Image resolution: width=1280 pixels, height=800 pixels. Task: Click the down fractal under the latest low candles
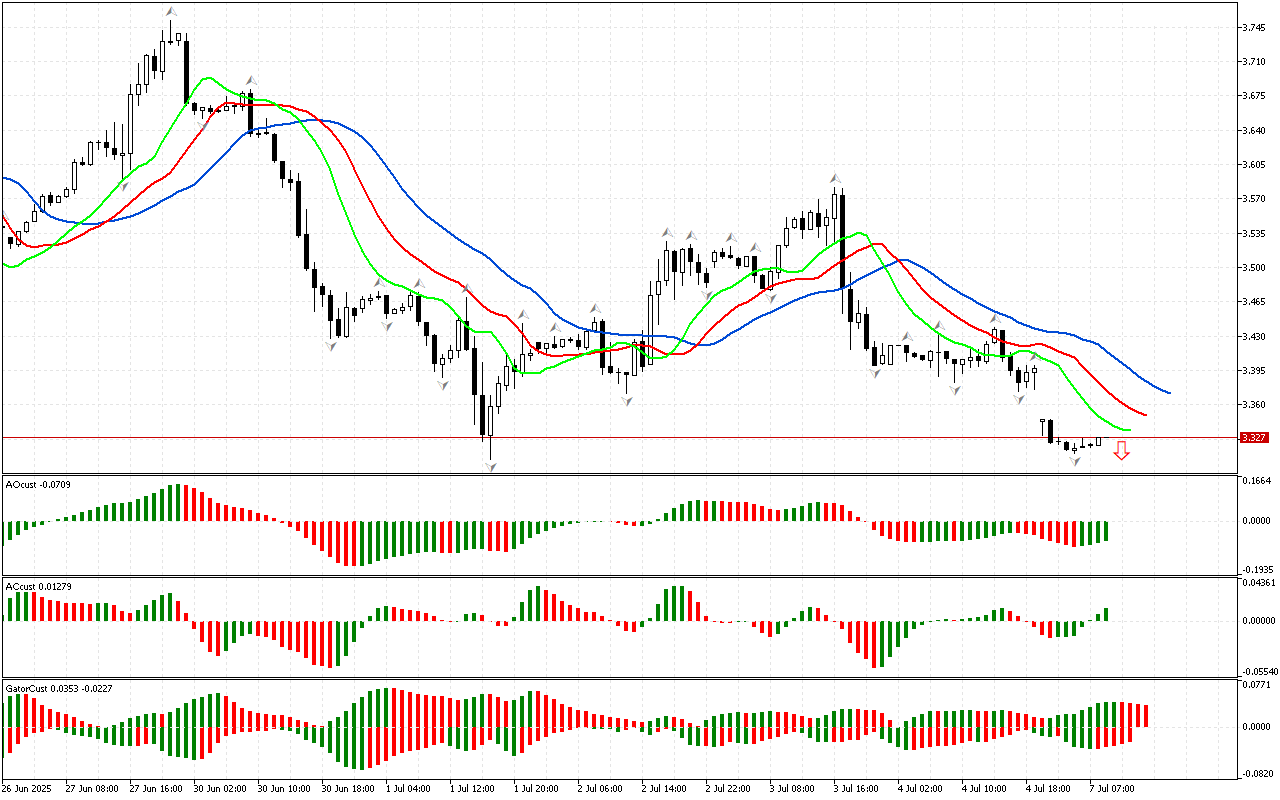tap(1074, 461)
